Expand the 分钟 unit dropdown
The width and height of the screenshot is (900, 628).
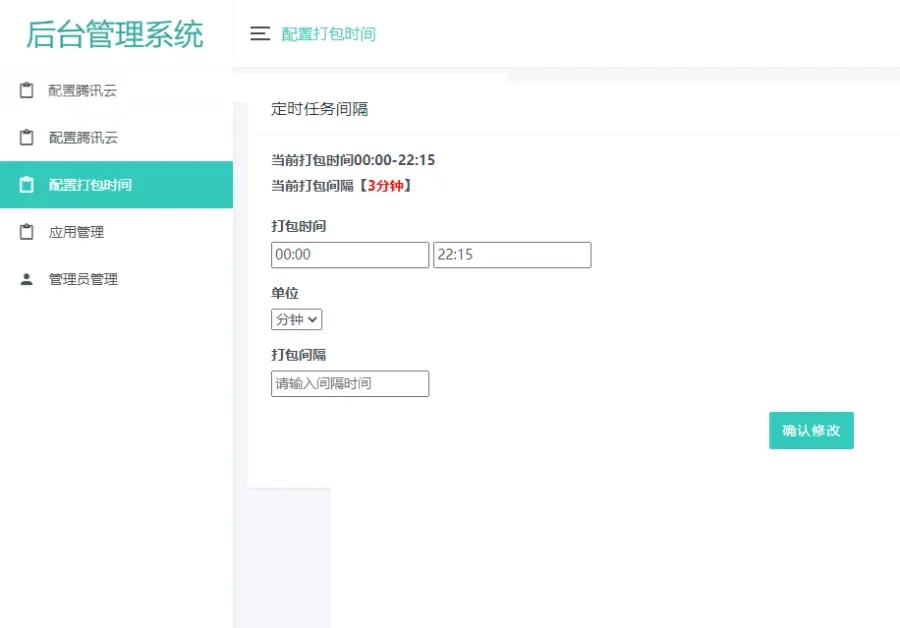tap(296, 320)
